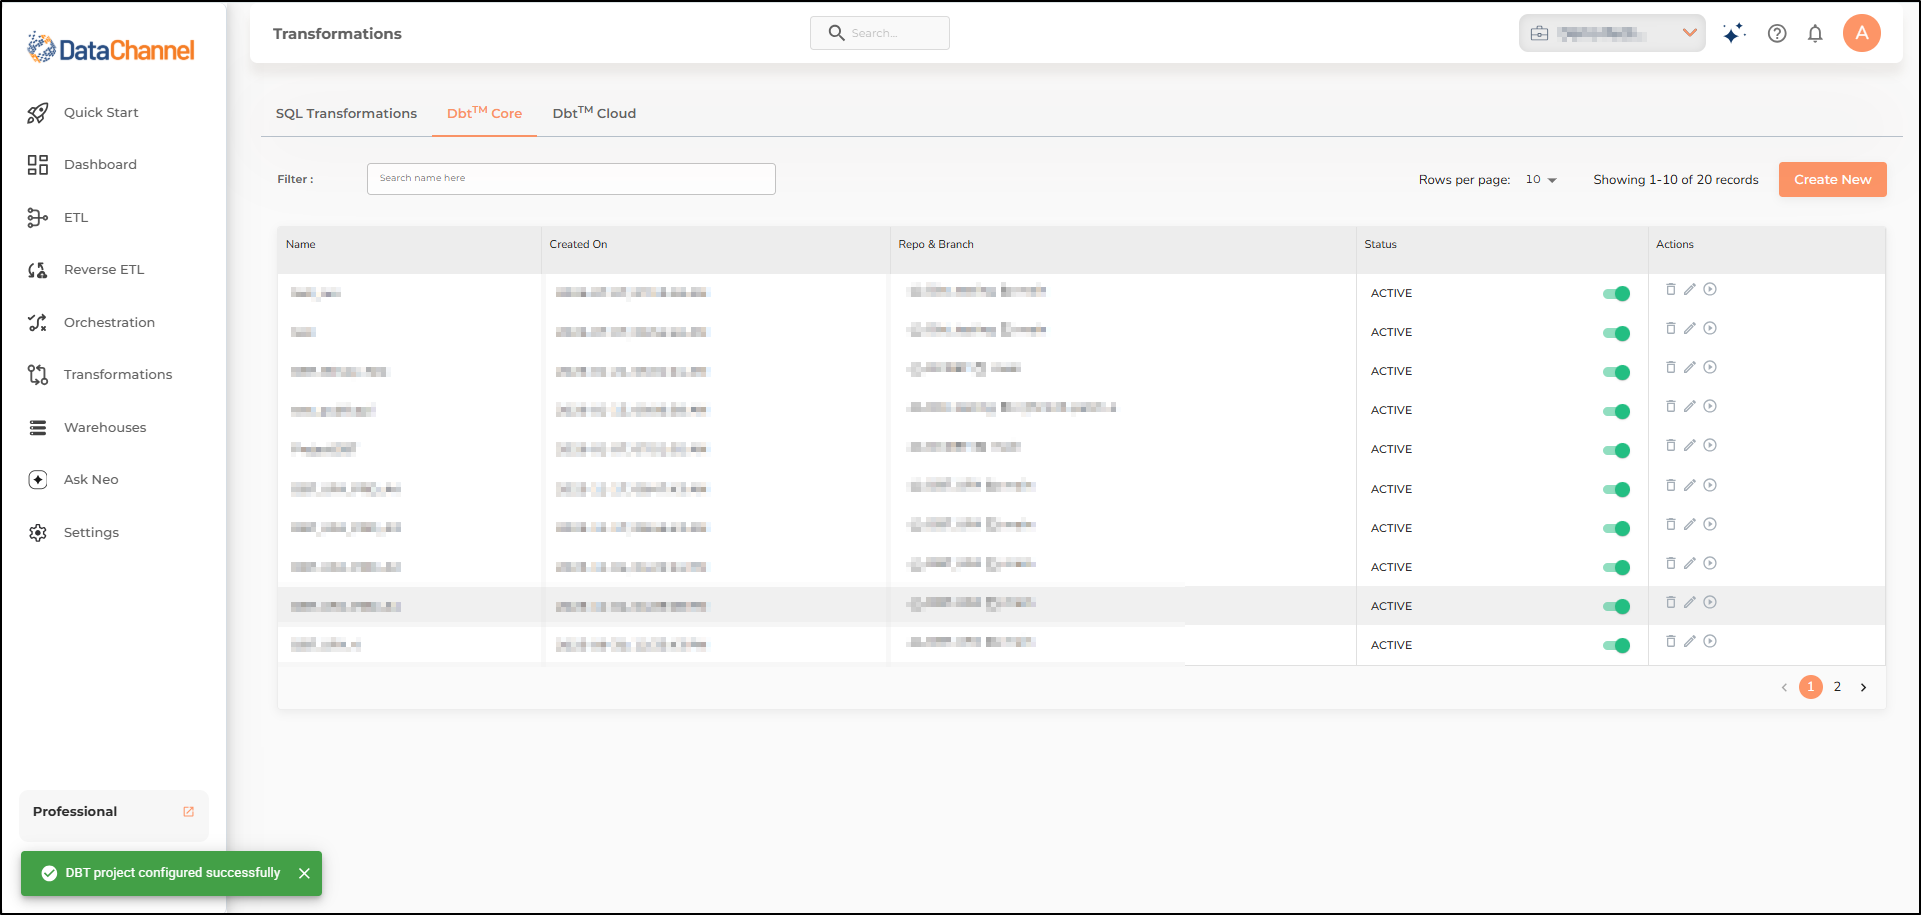The height and width of the screenshot is (915, 1921).
Task: Switch to the SQL Transformations tab
Action: 346,114
